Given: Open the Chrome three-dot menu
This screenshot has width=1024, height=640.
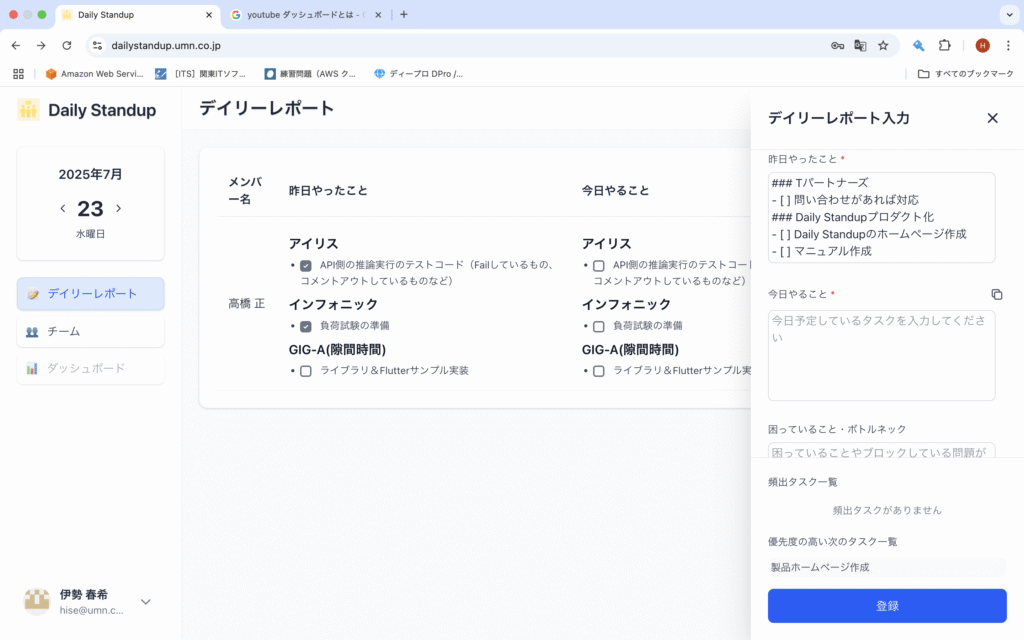Looking at the screenshot, I should [x=1008, y=45].
